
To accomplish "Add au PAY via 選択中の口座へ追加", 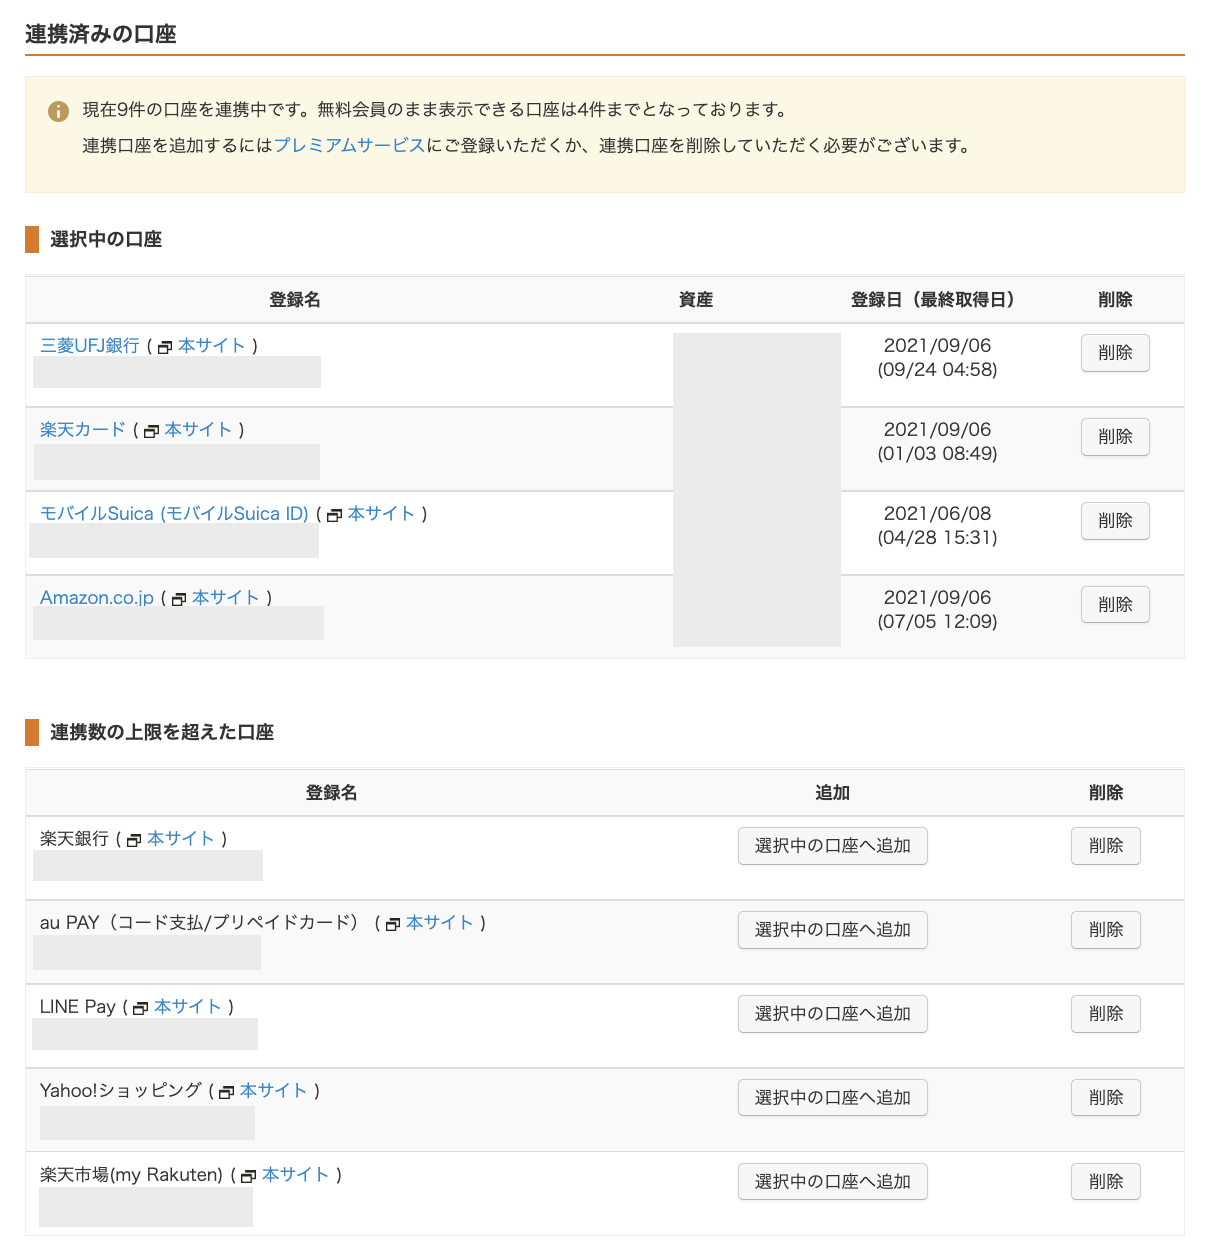I will click(x=833, y=930).
